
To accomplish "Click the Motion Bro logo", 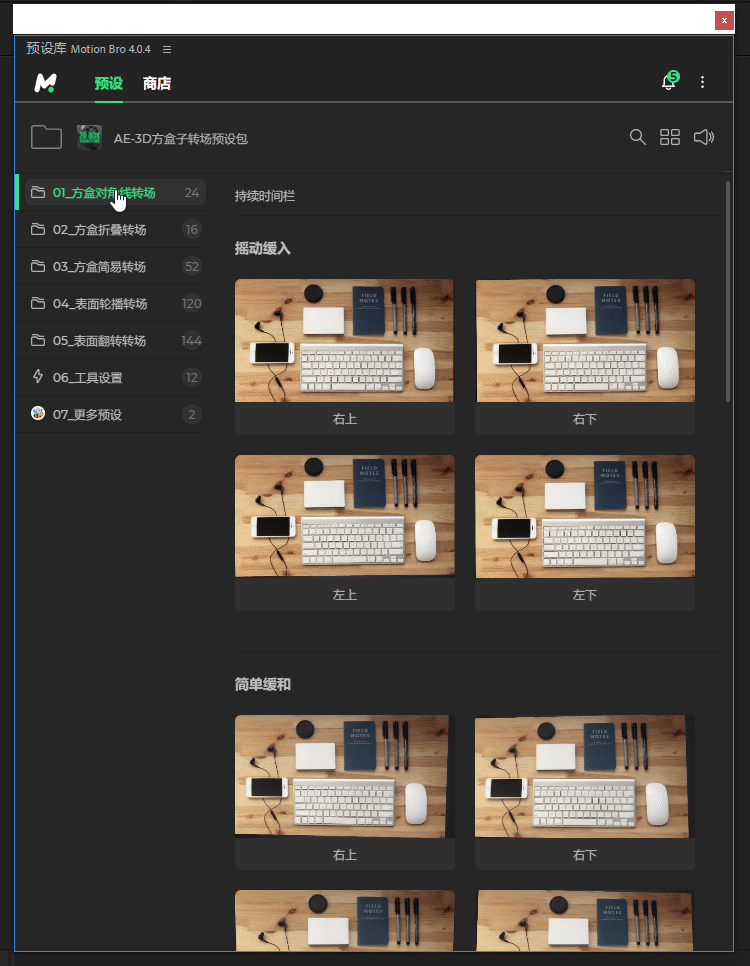I will tap(45, 83).
